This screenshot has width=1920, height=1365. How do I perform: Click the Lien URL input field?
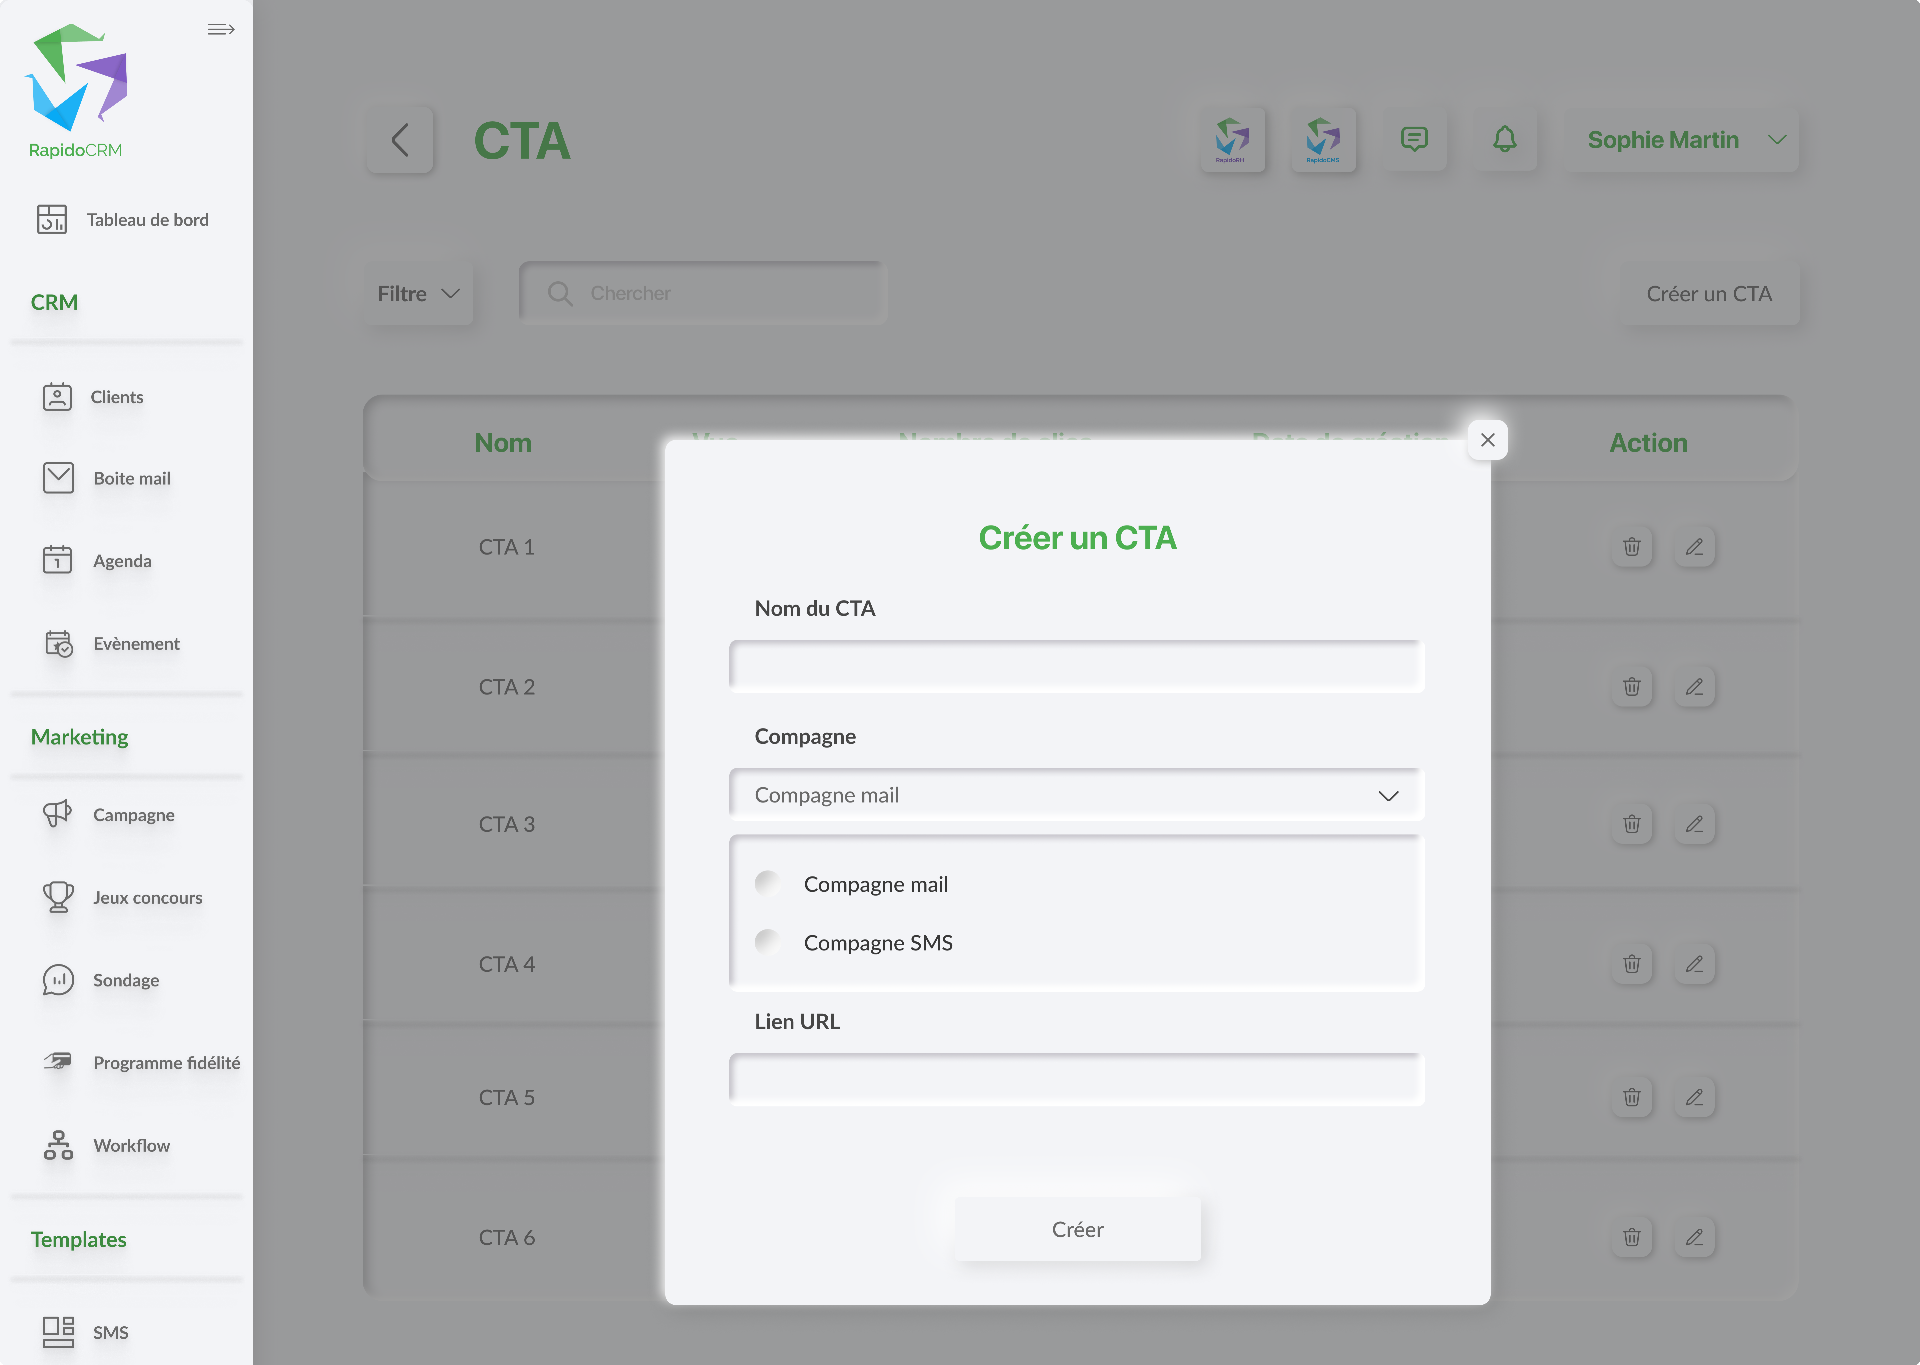(x=1077, y=1078)
